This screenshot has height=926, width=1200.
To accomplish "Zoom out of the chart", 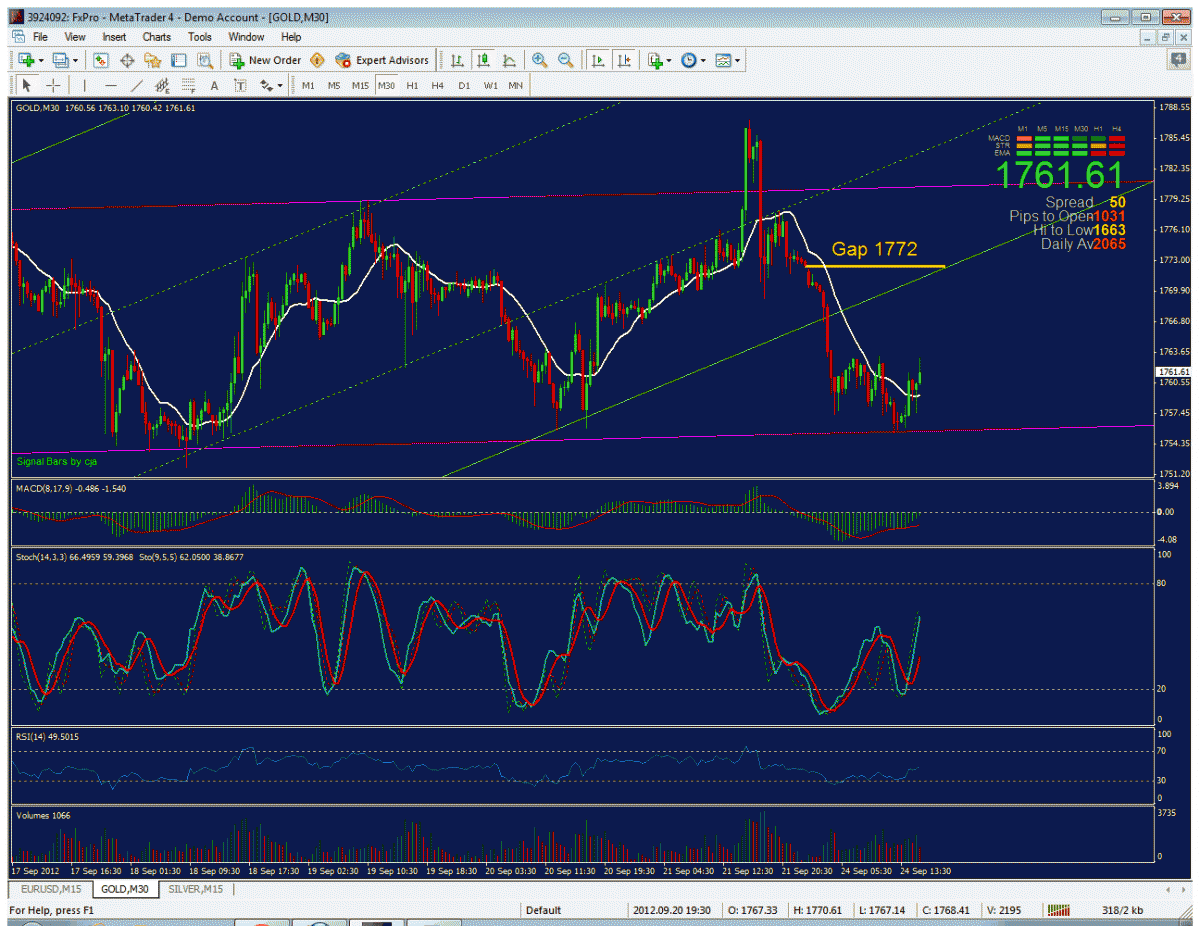I will tap(566, 60).
